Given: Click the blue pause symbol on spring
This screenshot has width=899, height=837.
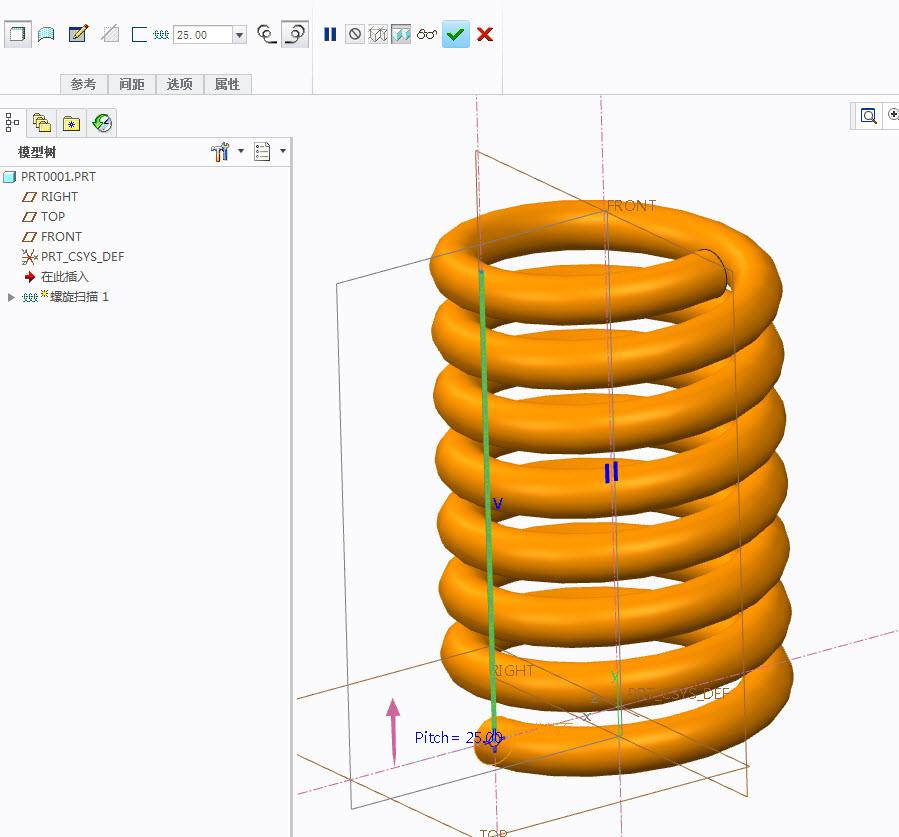Looking at the screenshot, I should (x=611, y=473).
